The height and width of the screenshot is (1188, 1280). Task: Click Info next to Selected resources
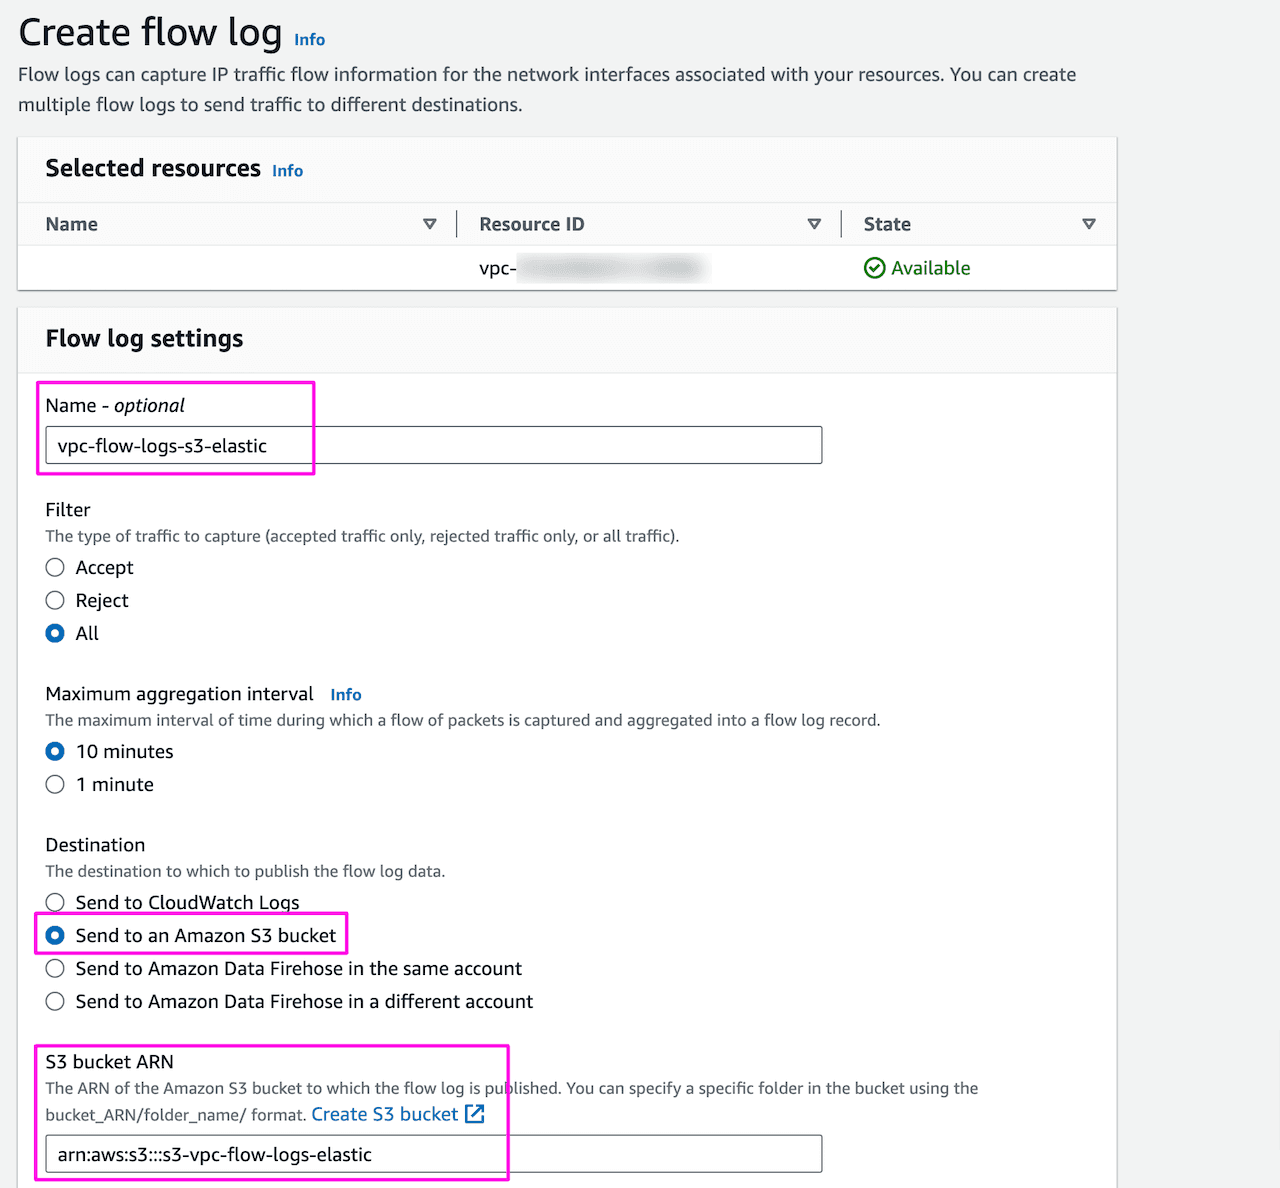(x=287, y=170)
